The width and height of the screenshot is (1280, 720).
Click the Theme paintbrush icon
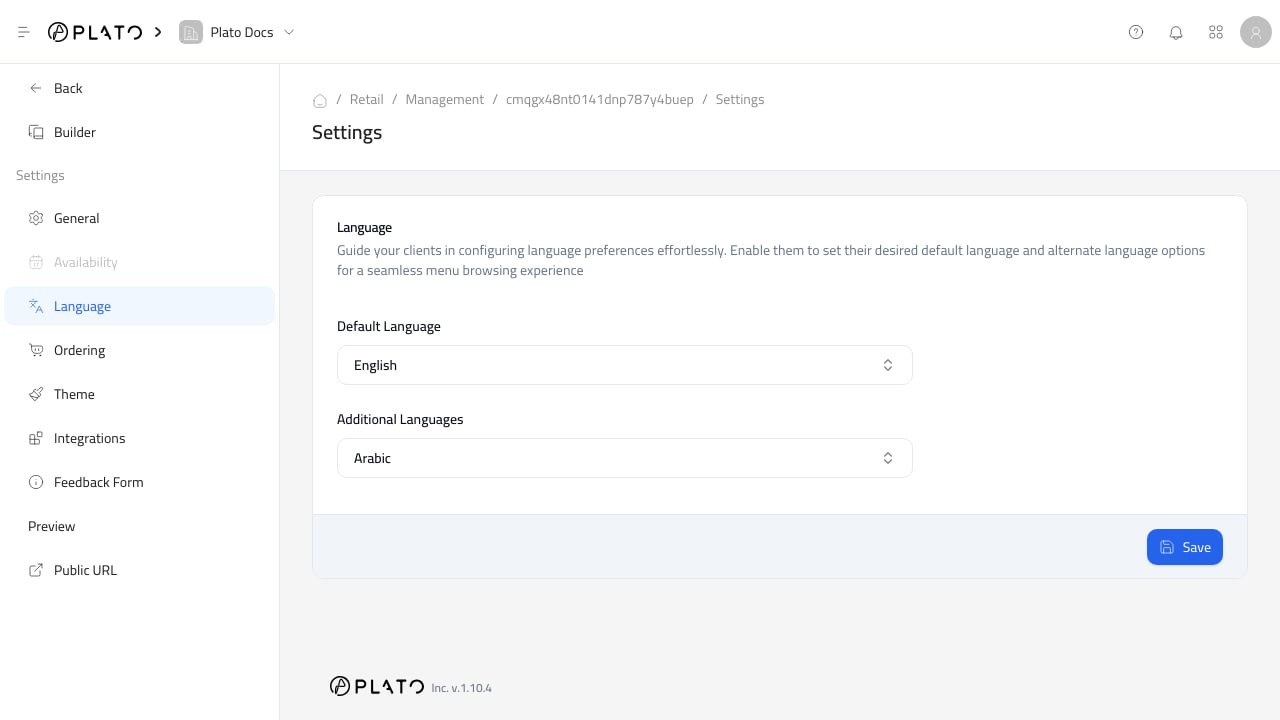(36, 394)
